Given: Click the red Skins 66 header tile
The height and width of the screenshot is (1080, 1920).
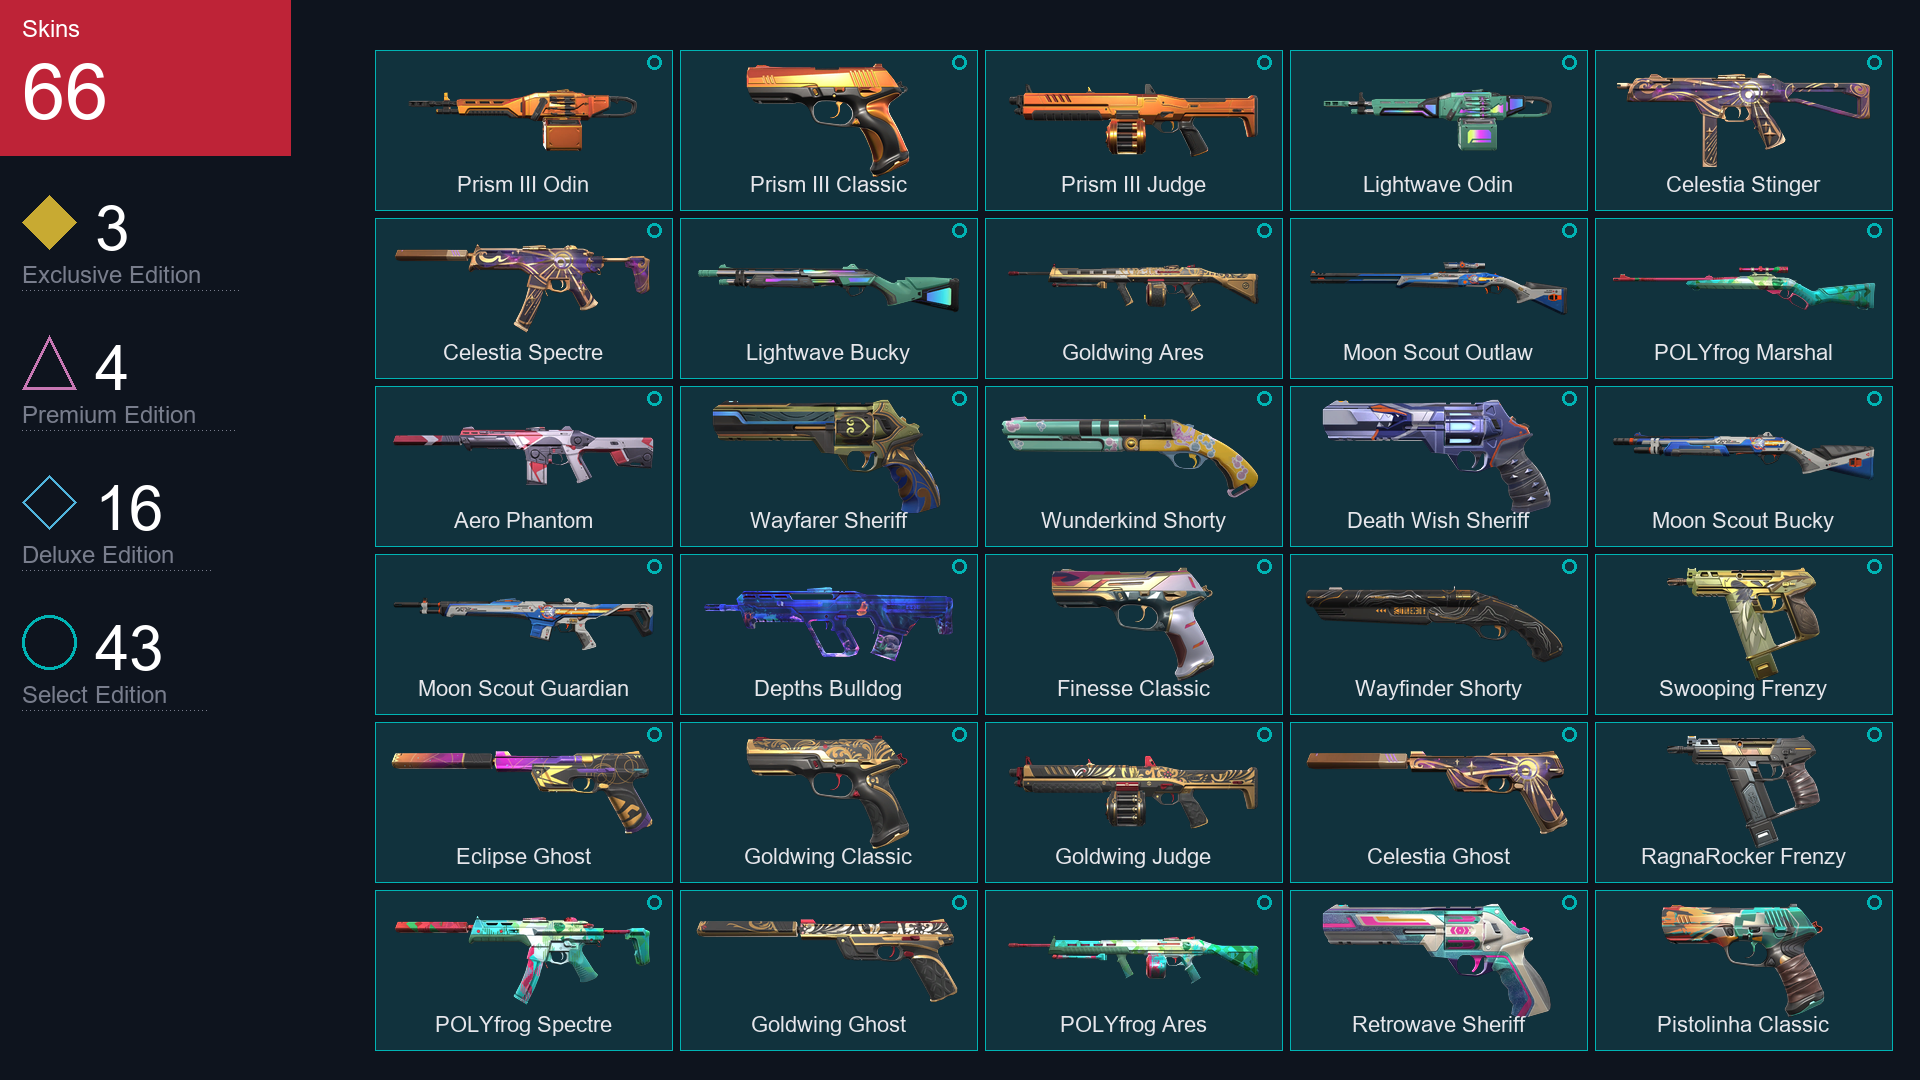Looking at the screenshot, I should pos(146,78).
